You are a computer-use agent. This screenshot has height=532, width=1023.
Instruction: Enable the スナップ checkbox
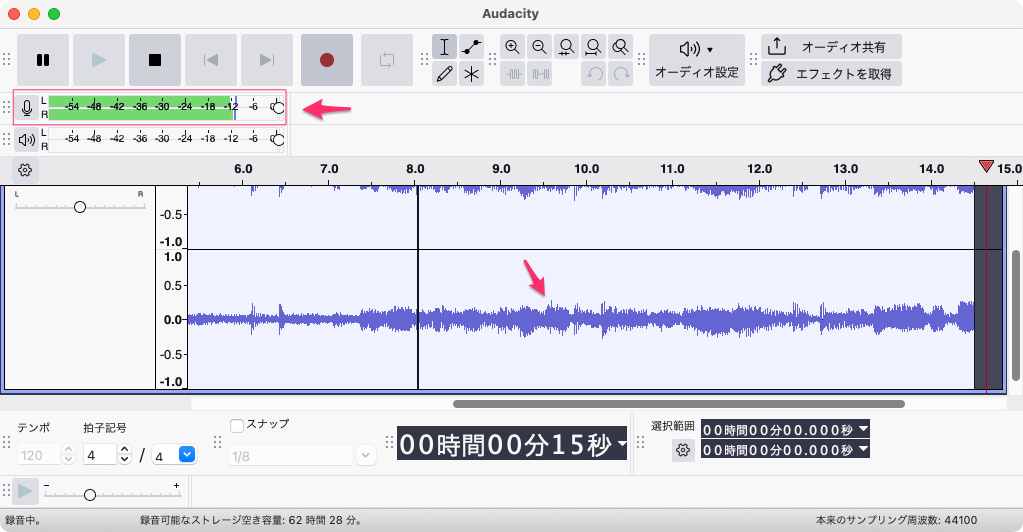tap(237, 425)
